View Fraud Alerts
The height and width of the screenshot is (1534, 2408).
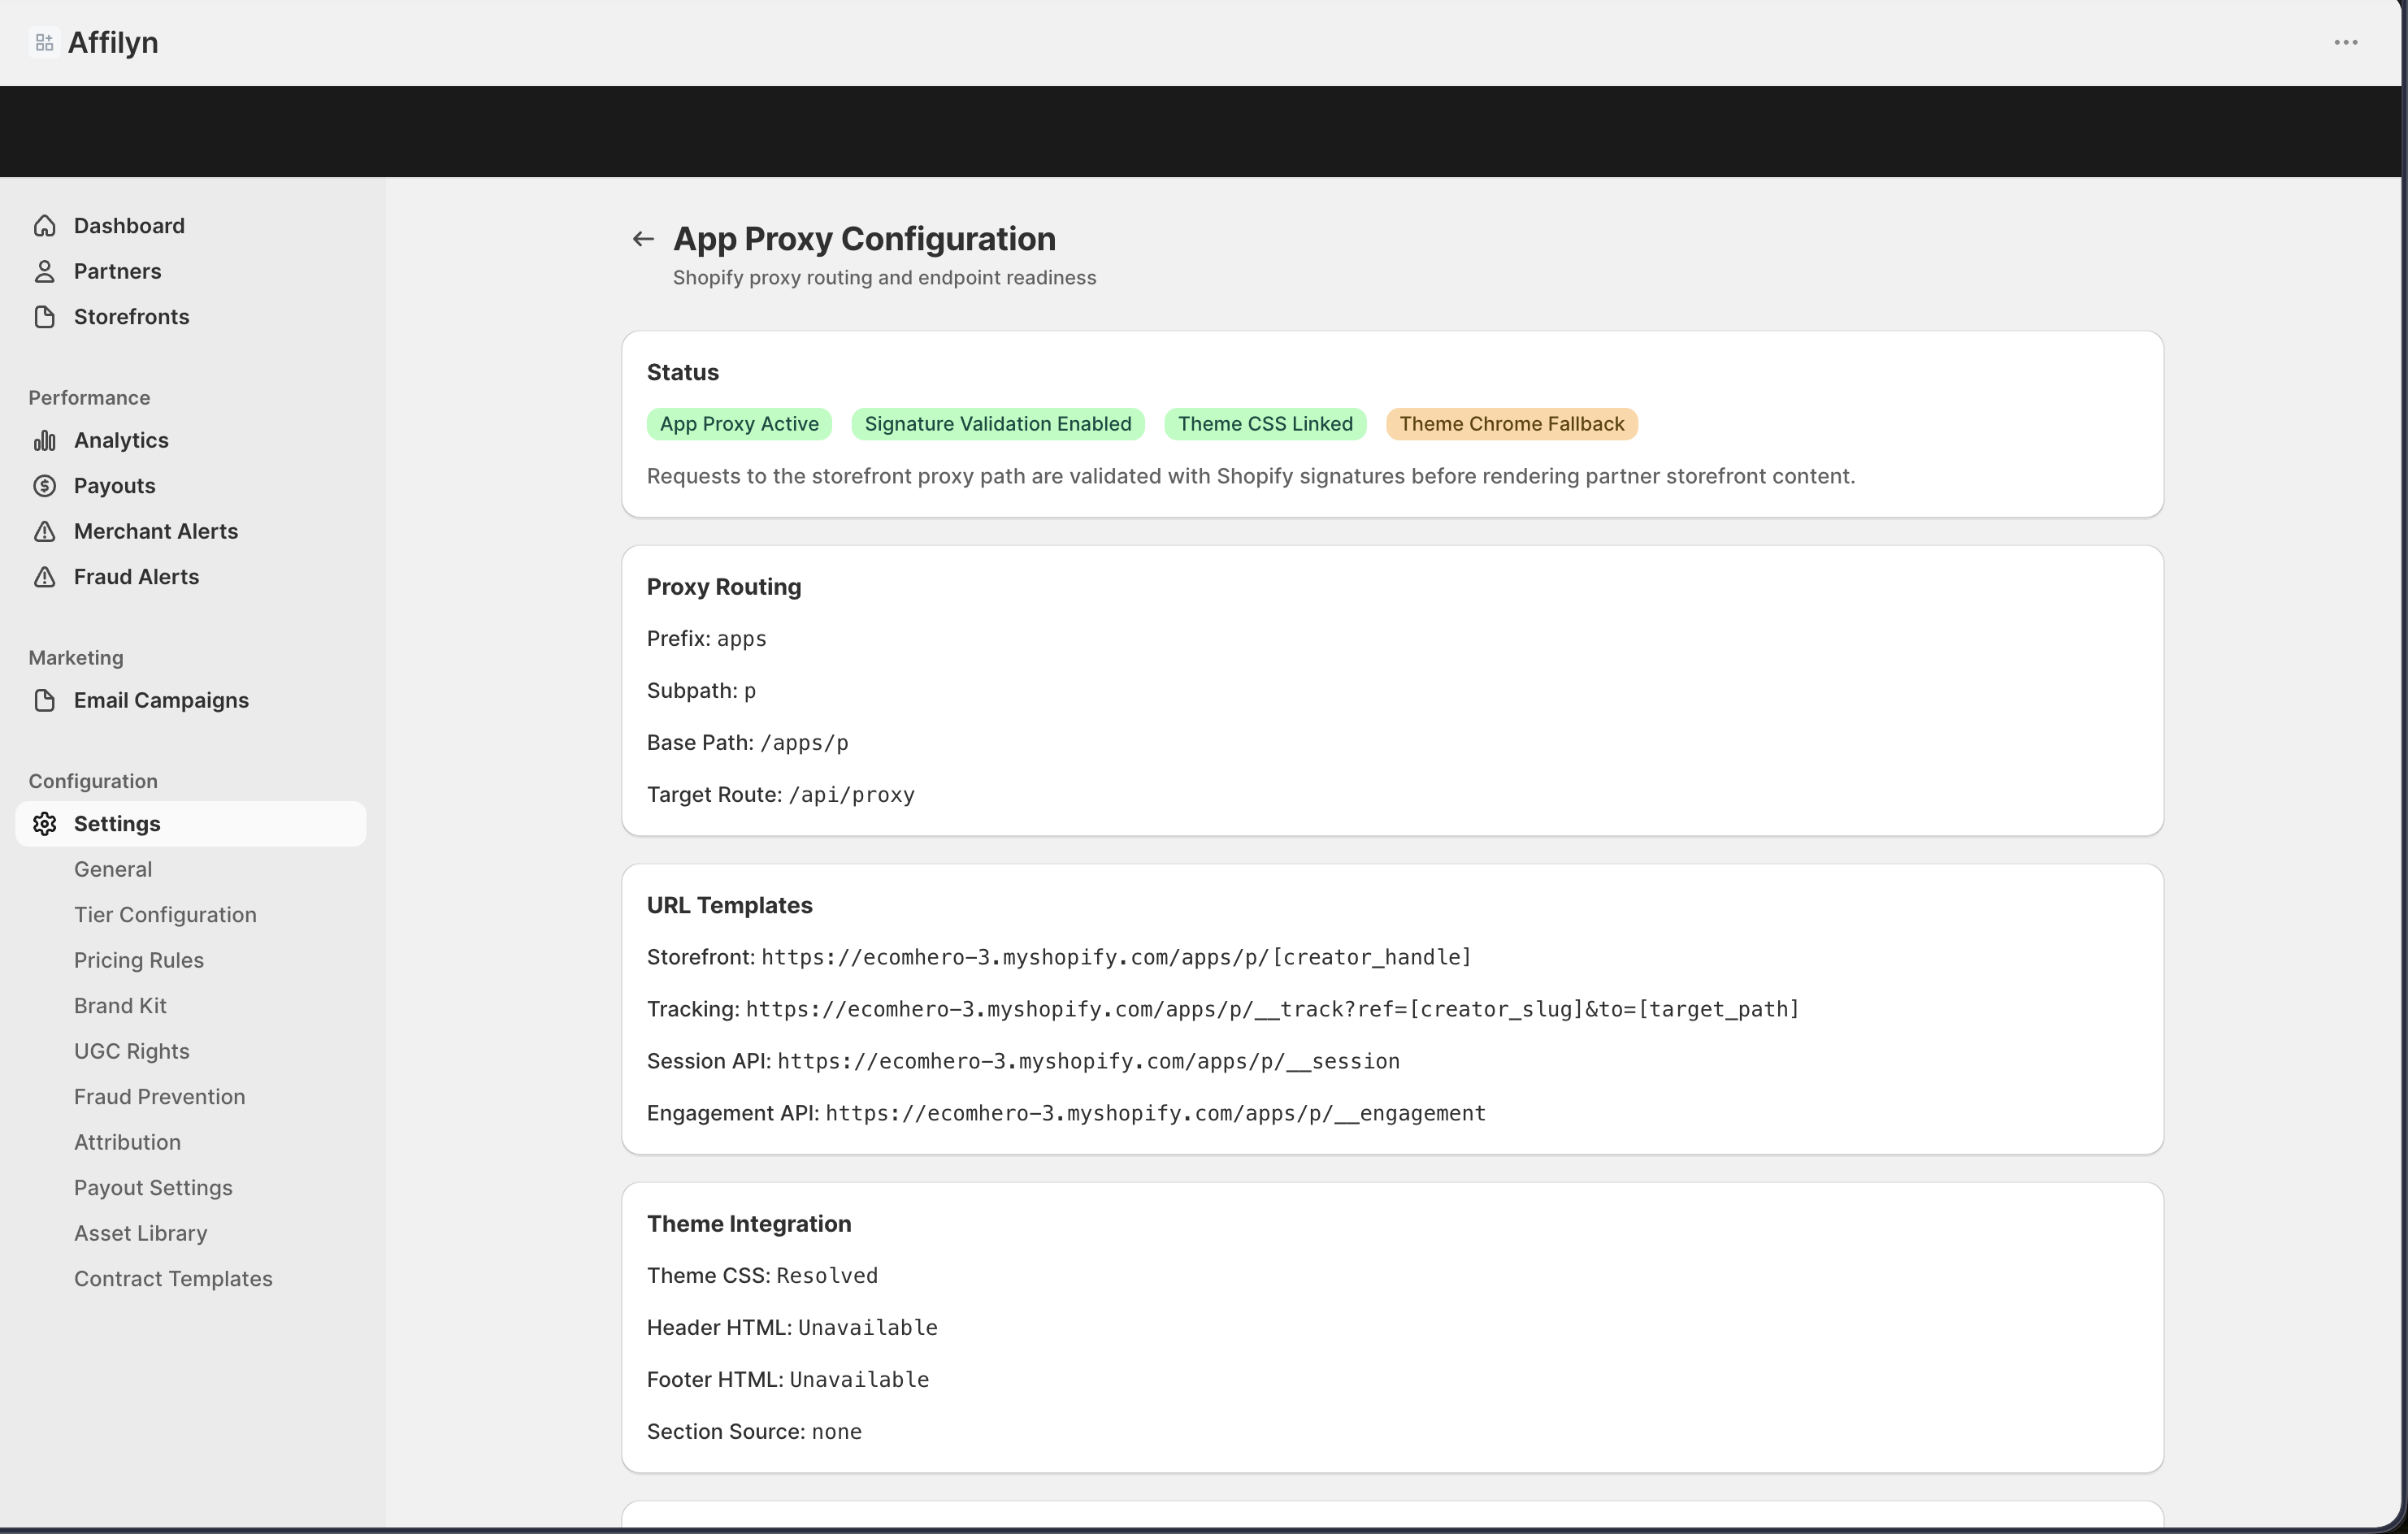(190, 577)
